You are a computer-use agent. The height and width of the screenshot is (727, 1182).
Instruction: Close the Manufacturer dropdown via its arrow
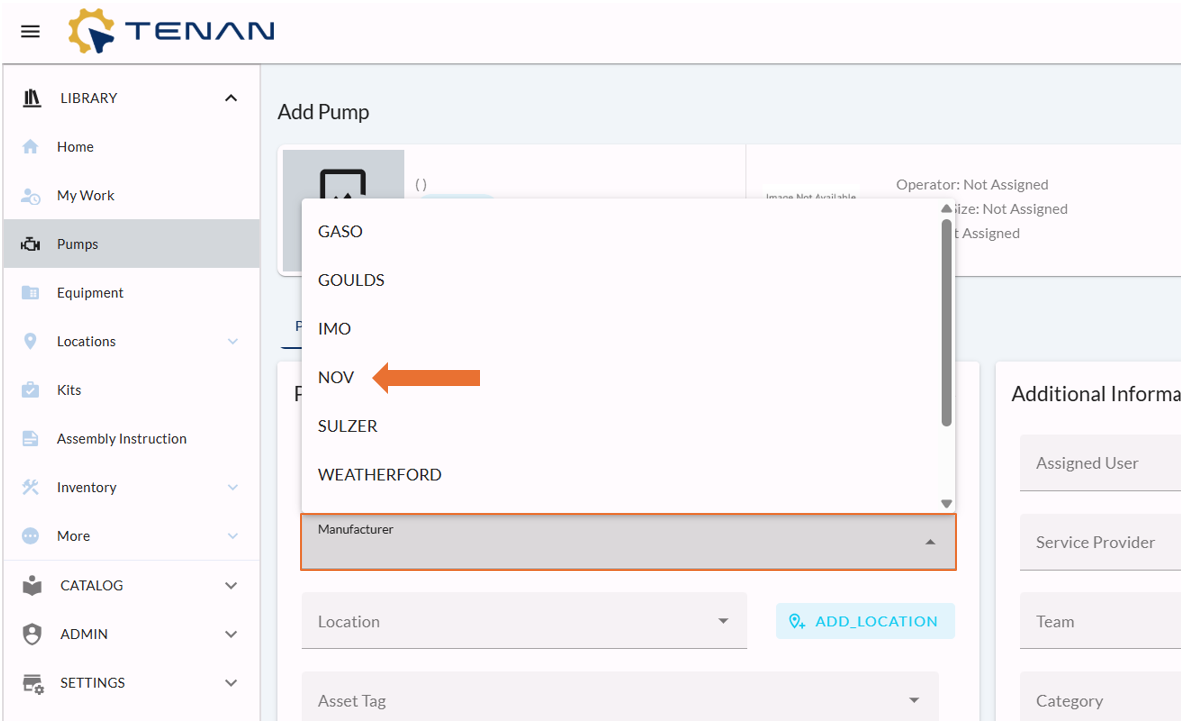(930, 542)
